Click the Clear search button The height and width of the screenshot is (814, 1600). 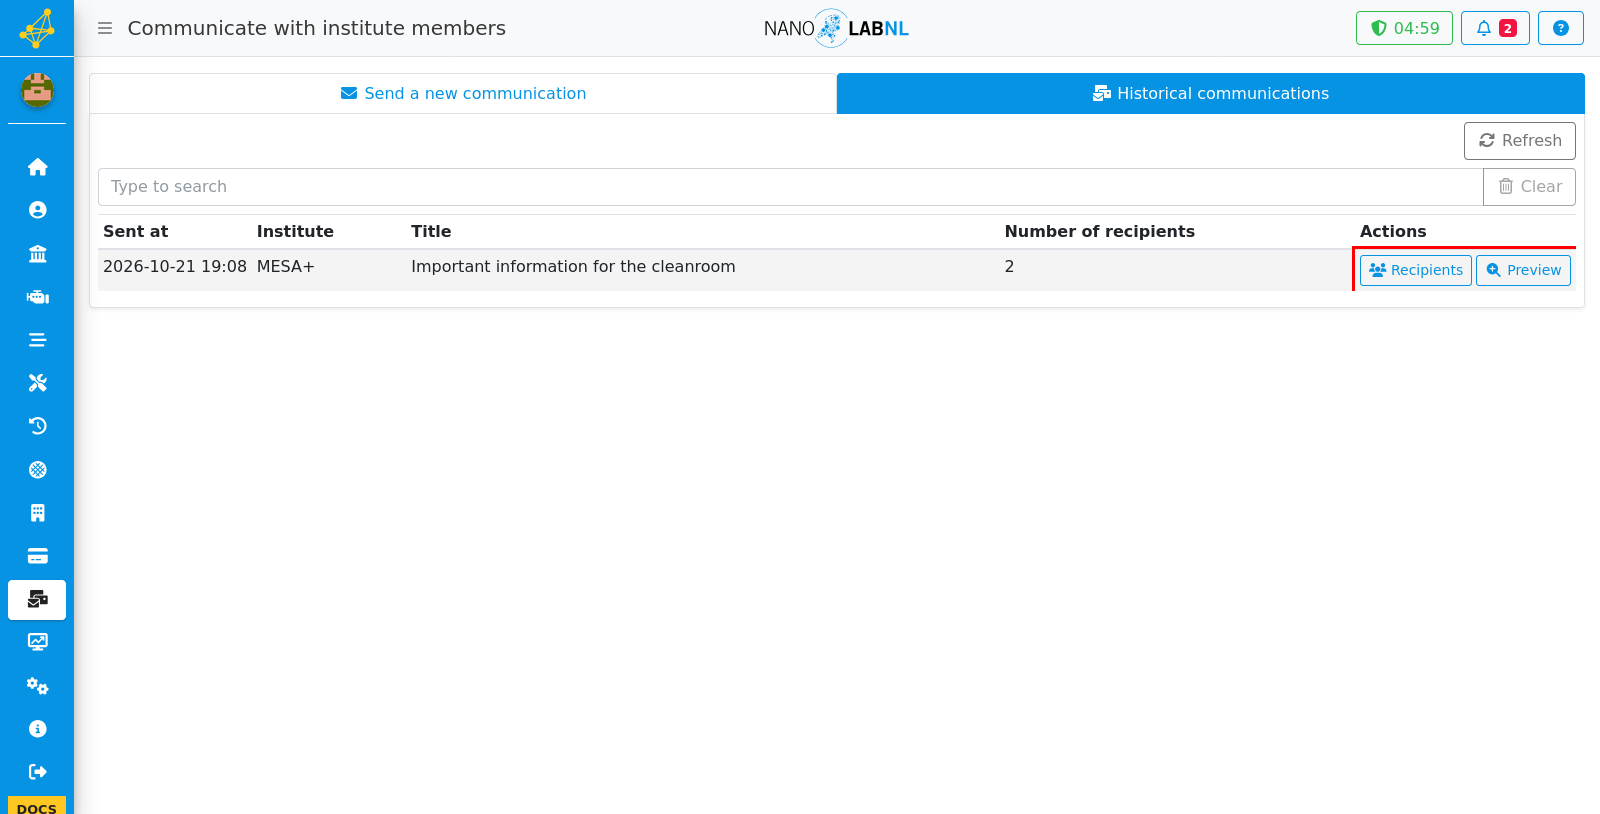tap(1529, 187)
